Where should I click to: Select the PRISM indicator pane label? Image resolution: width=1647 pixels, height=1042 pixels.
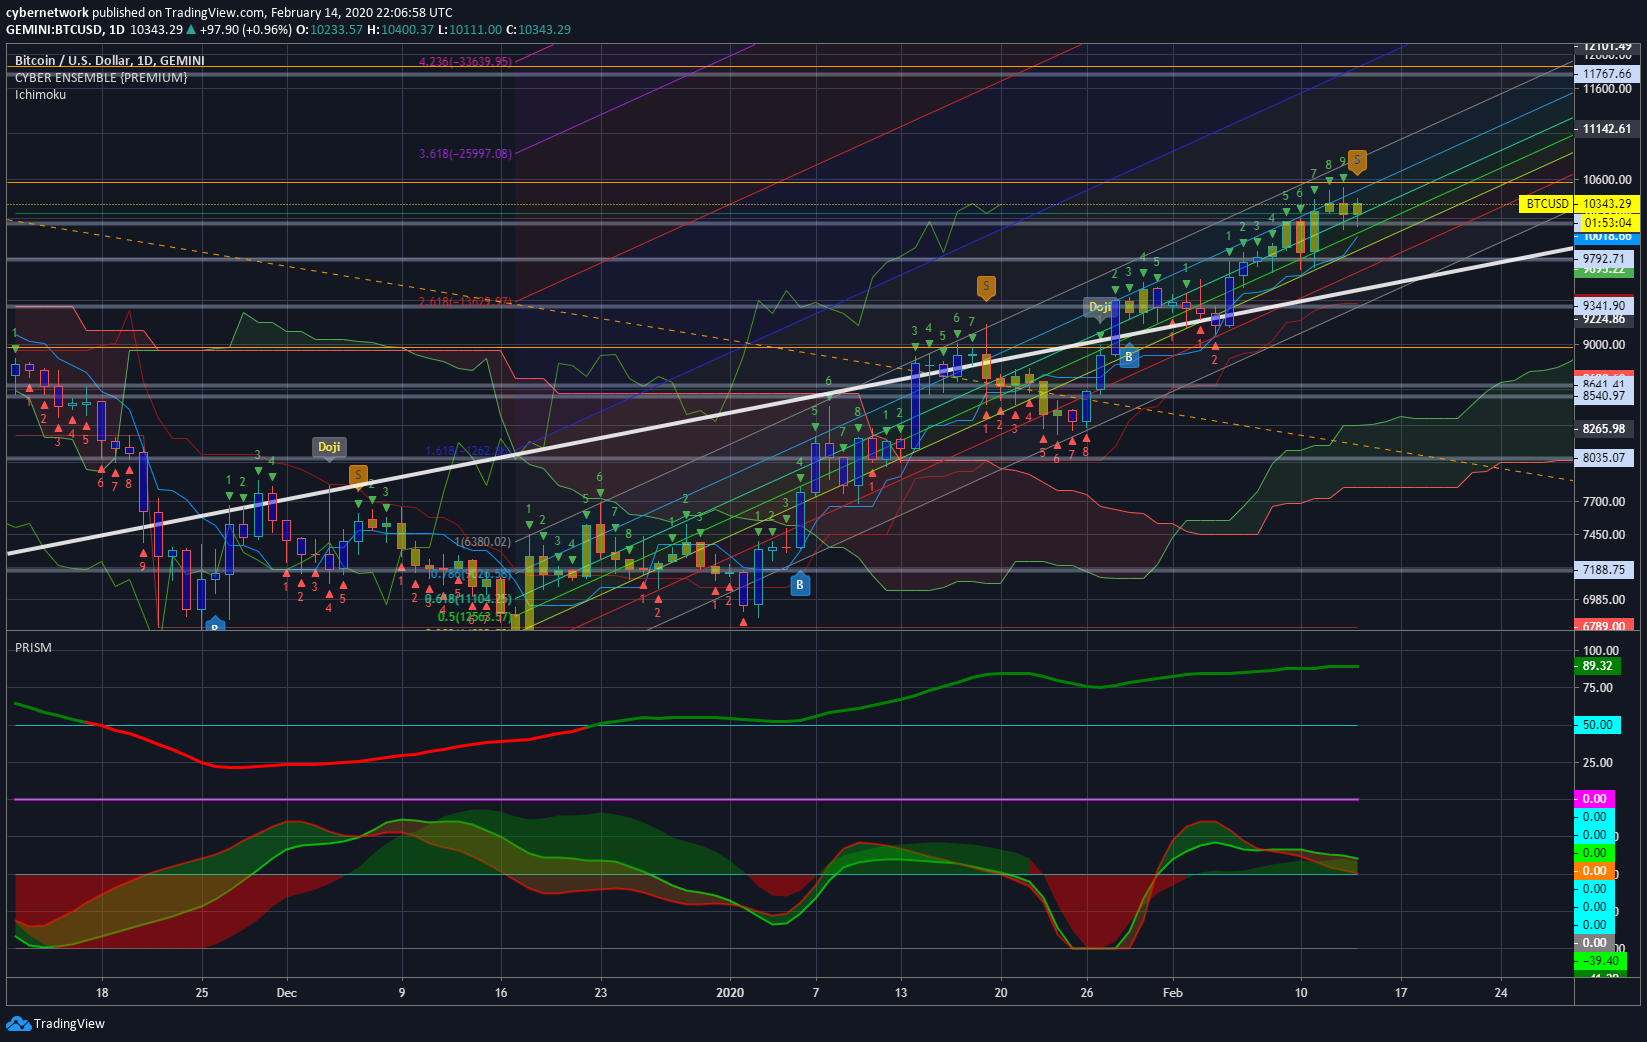point(33,647)
